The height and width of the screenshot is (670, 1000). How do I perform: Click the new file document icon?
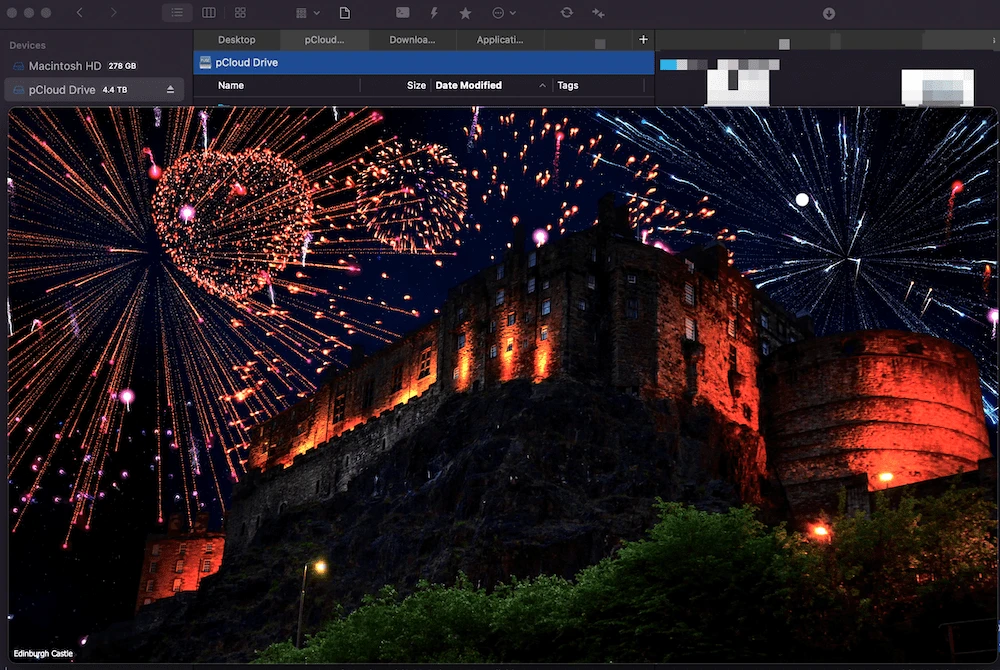tap(344, 13)
